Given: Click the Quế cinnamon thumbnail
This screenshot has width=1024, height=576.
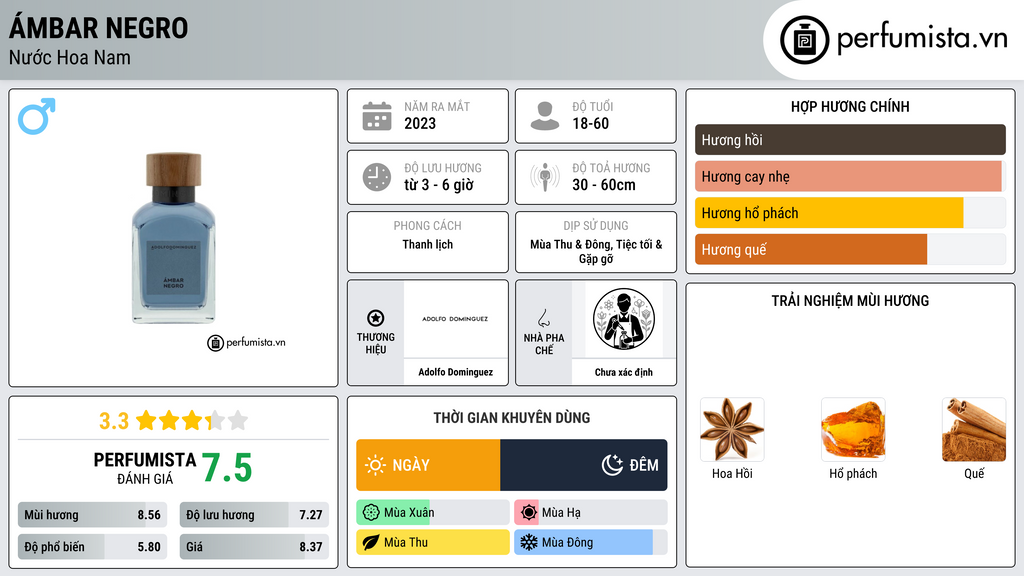Looking at the screenshot, I should pos(974,430).
